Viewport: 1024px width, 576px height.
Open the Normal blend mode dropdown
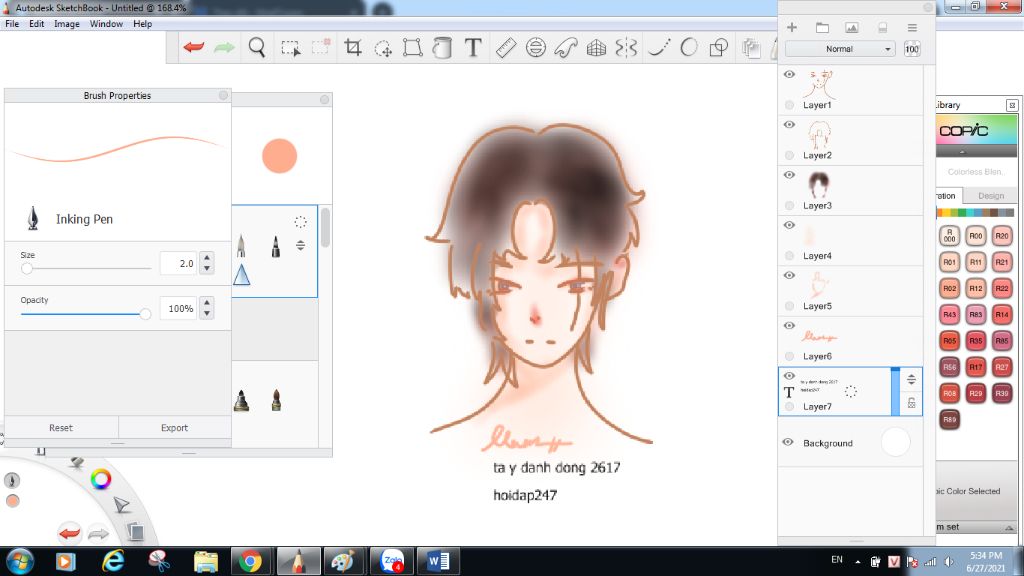click(839, 49)
